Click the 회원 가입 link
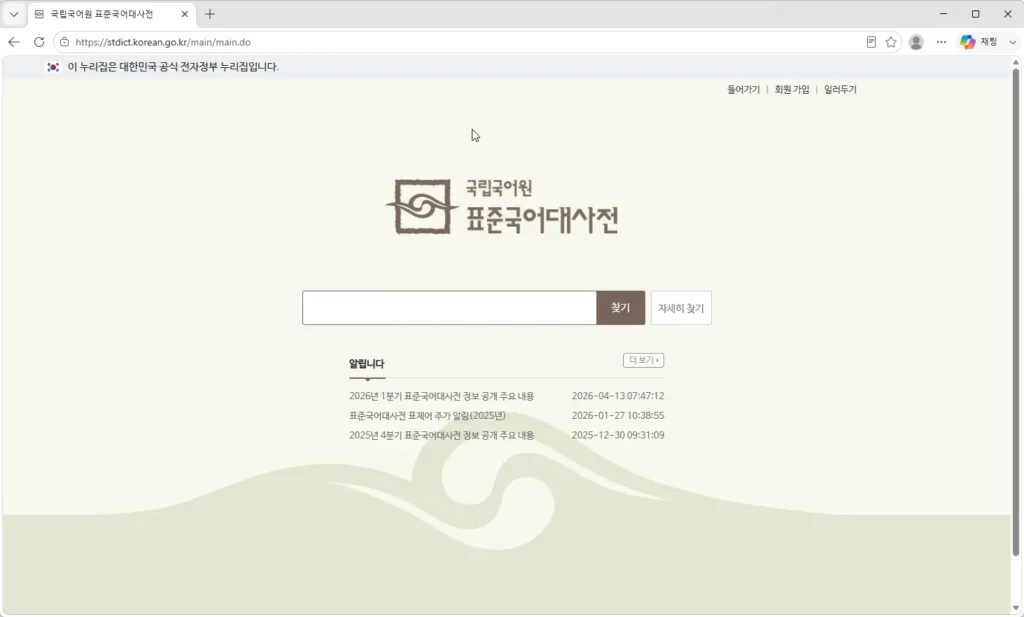The image size is (1024, 617). [792, 89]
